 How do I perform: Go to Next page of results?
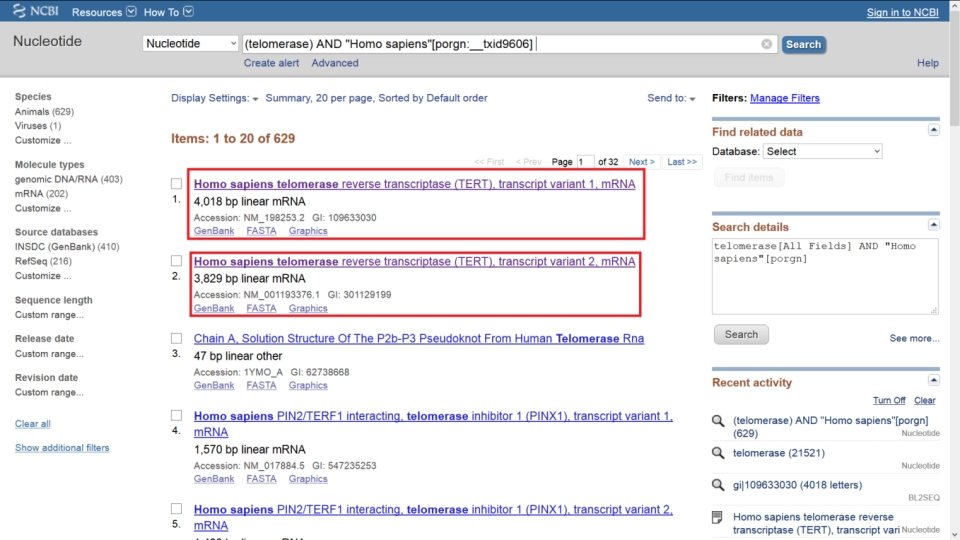click(642, 162)
